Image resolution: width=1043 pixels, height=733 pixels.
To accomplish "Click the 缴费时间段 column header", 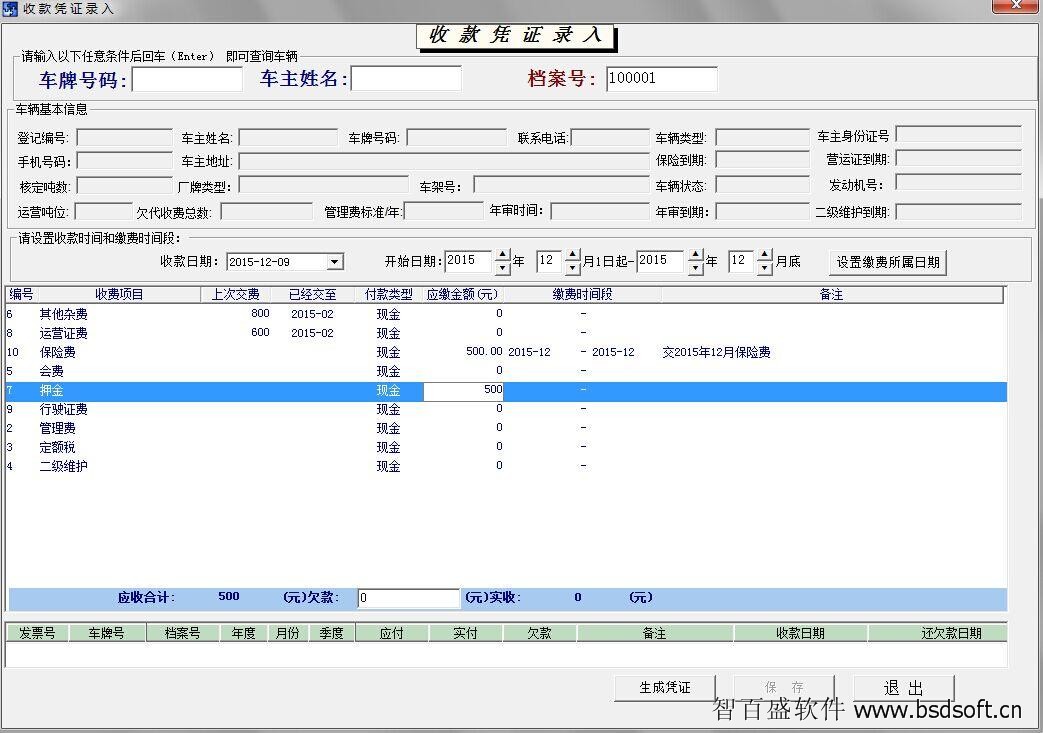I will [x=582, y=295].
